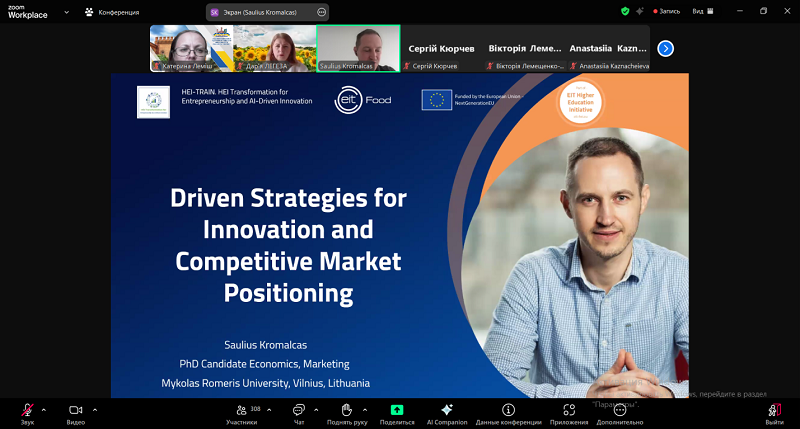The height and width of the screenshot is (429, 800).
Task: Open the Дополнительно more menu
Action: click(x=619, y=414)
